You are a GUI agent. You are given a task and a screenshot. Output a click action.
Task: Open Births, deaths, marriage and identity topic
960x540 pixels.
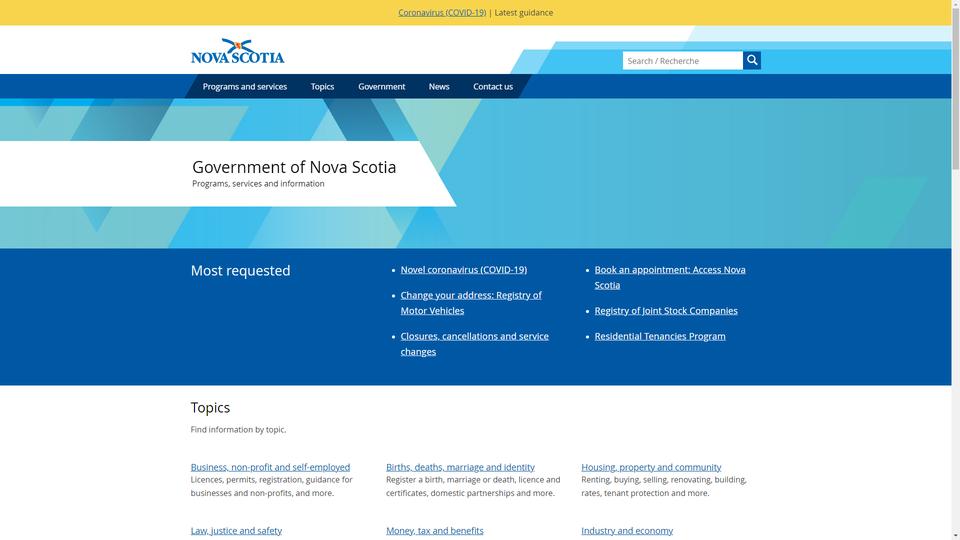coord(460,467)
